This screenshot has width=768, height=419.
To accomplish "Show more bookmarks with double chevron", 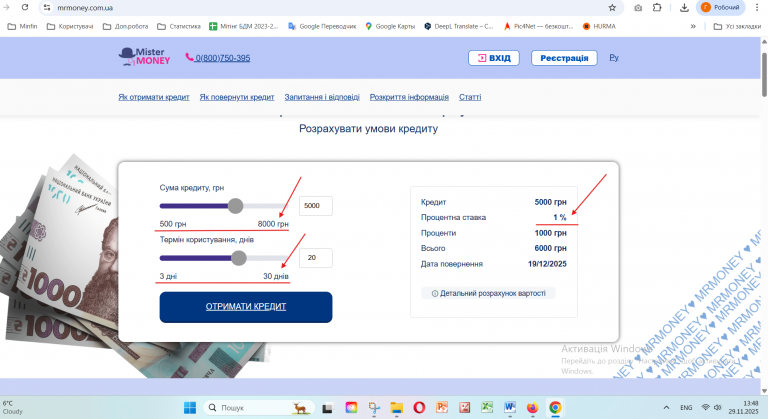I will (x=693, y=26).
